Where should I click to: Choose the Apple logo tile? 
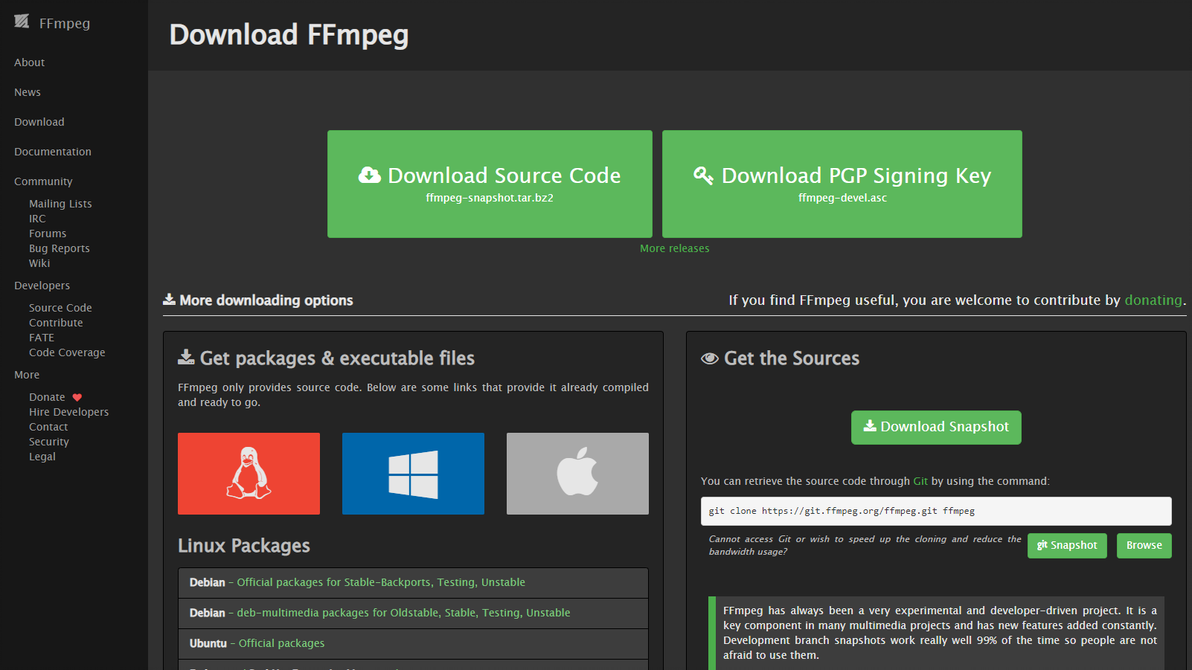(577, 473)
